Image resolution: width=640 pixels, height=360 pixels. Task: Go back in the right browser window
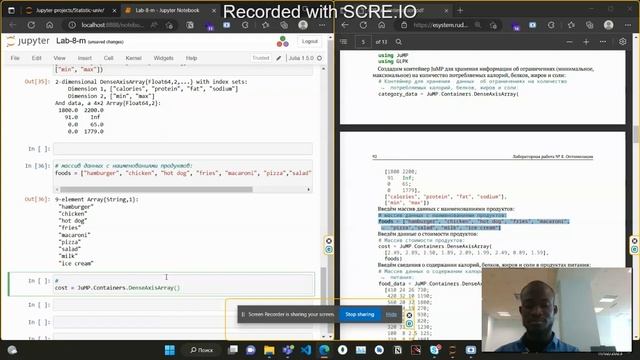coord(345,25)
